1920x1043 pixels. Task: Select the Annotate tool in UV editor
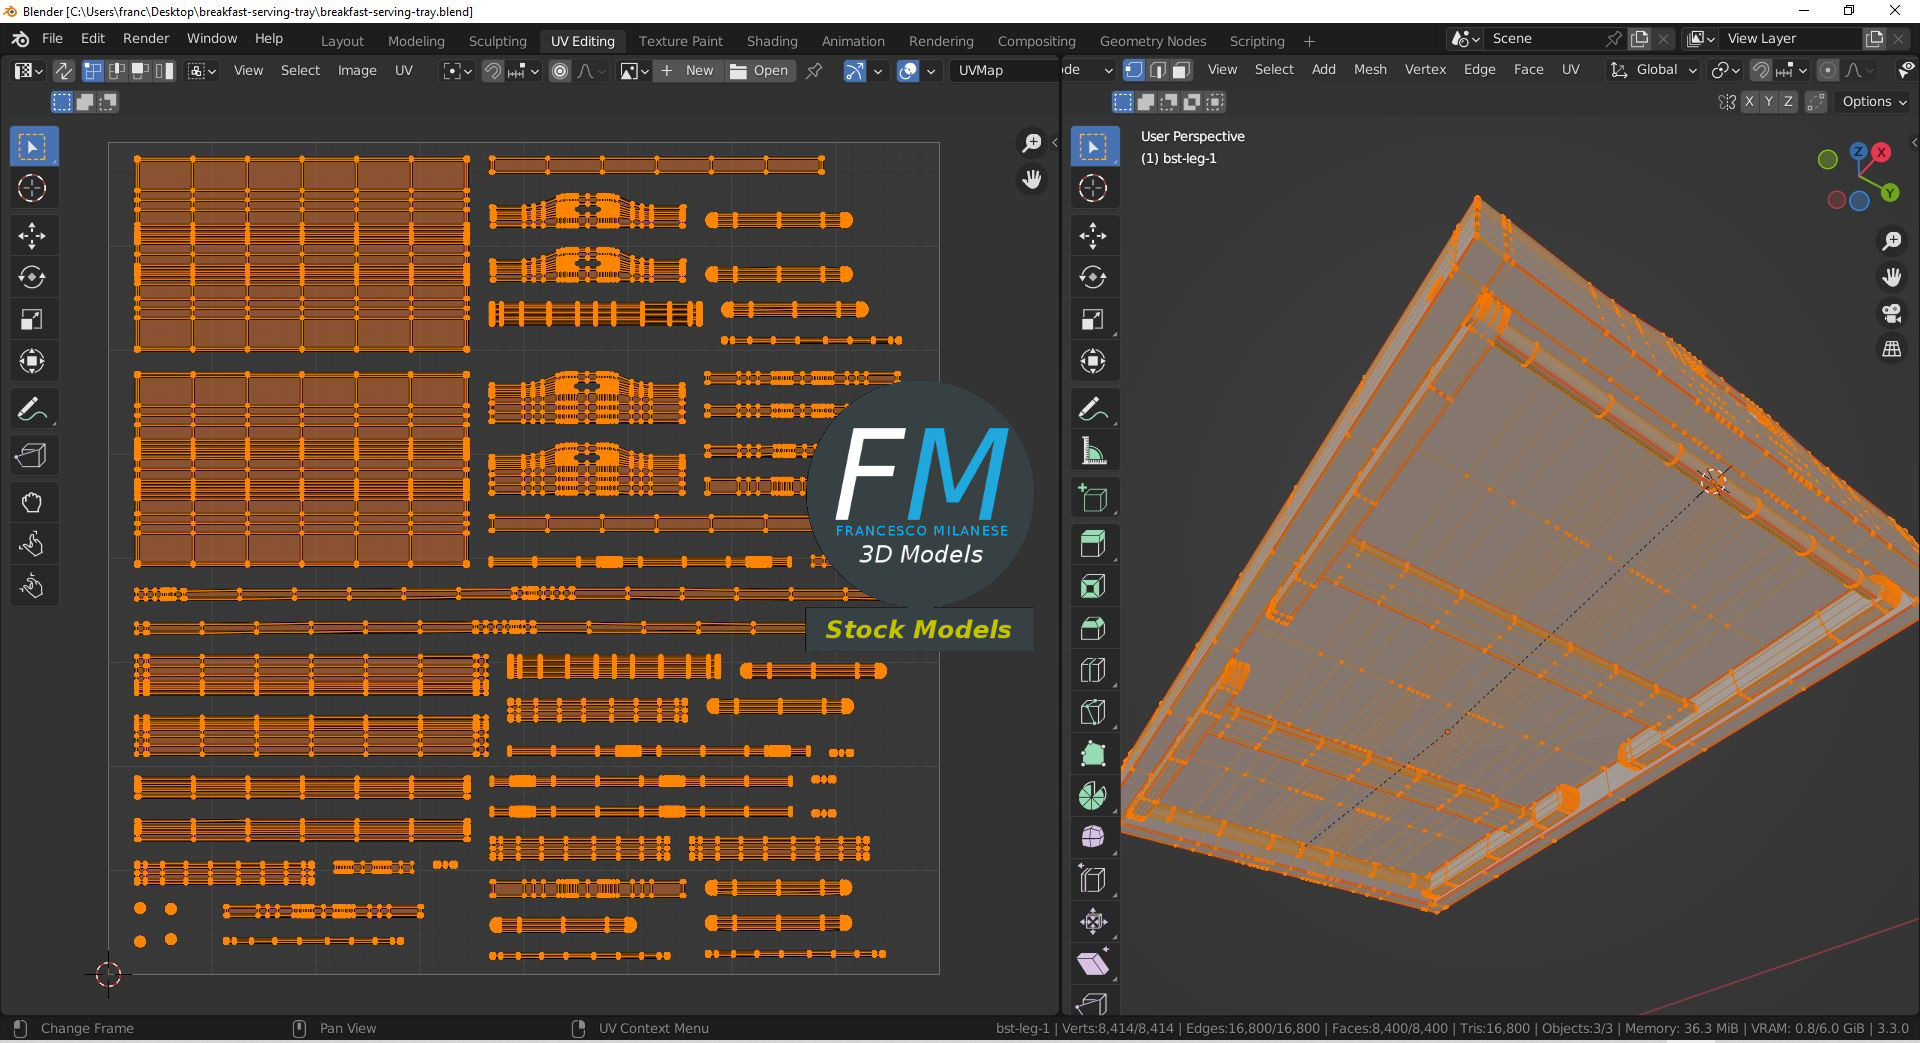(32, 410)
